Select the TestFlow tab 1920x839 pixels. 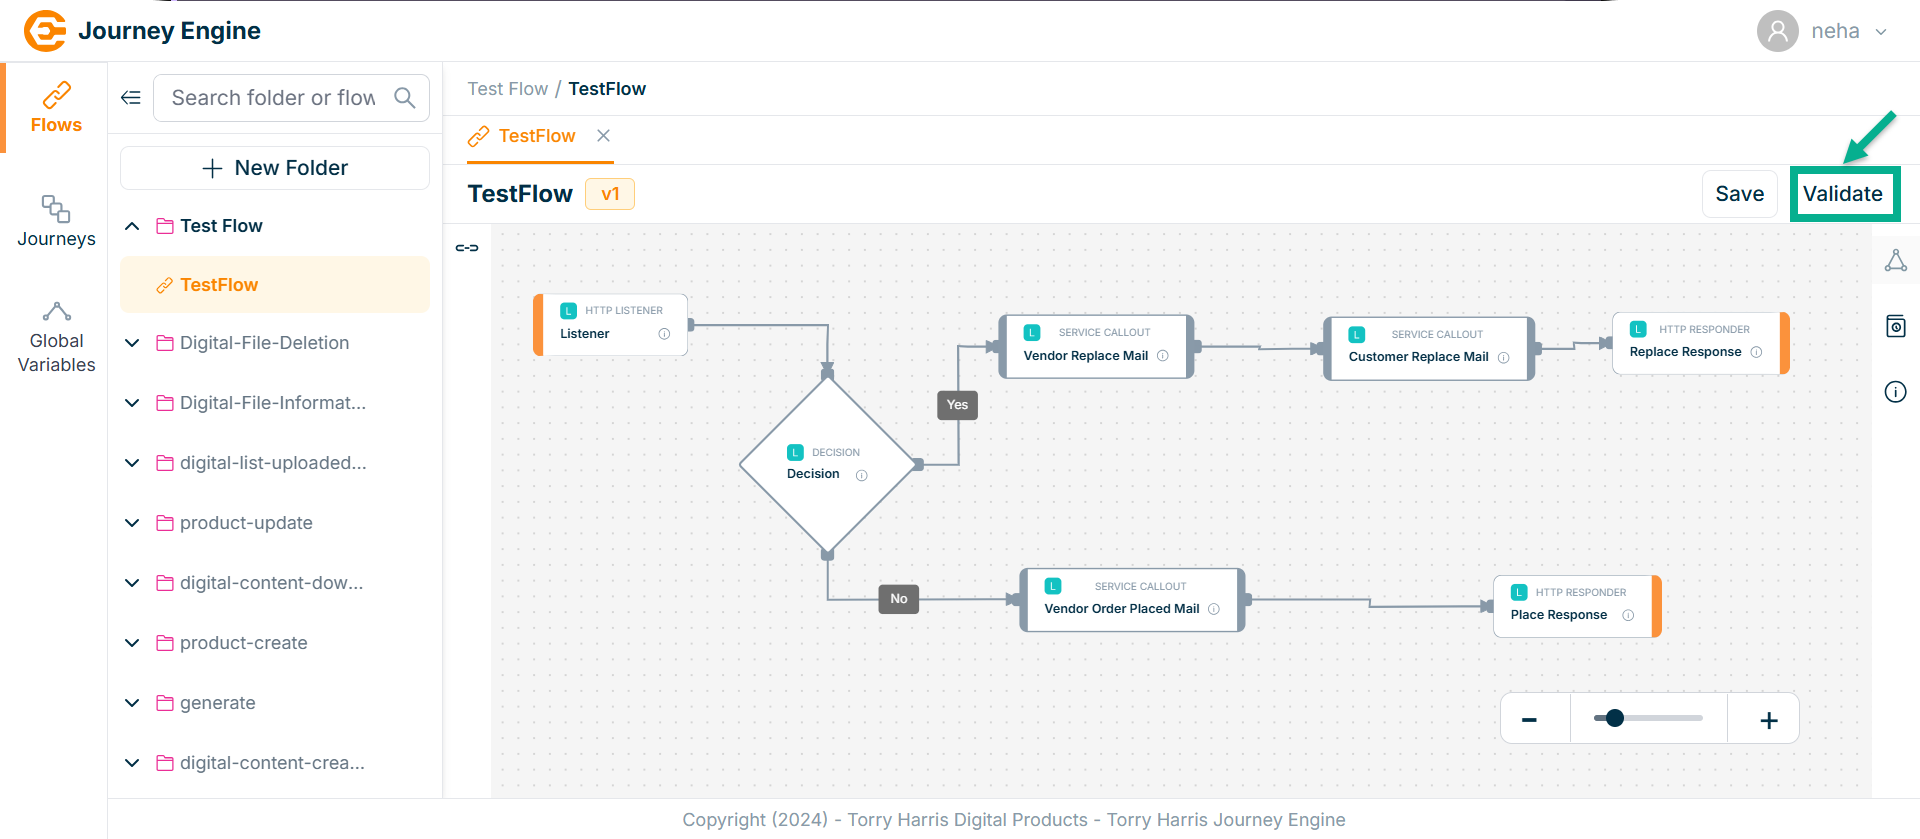click(536, 136)
